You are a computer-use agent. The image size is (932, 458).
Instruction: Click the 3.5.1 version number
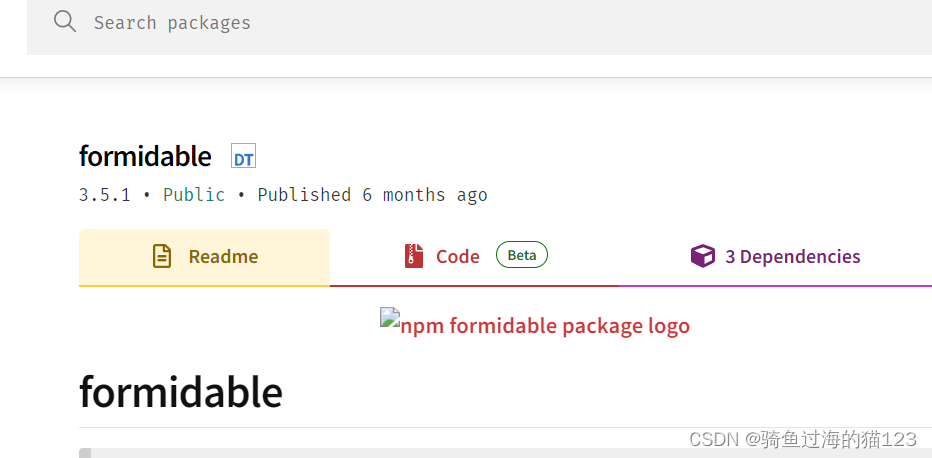(104, 195)
